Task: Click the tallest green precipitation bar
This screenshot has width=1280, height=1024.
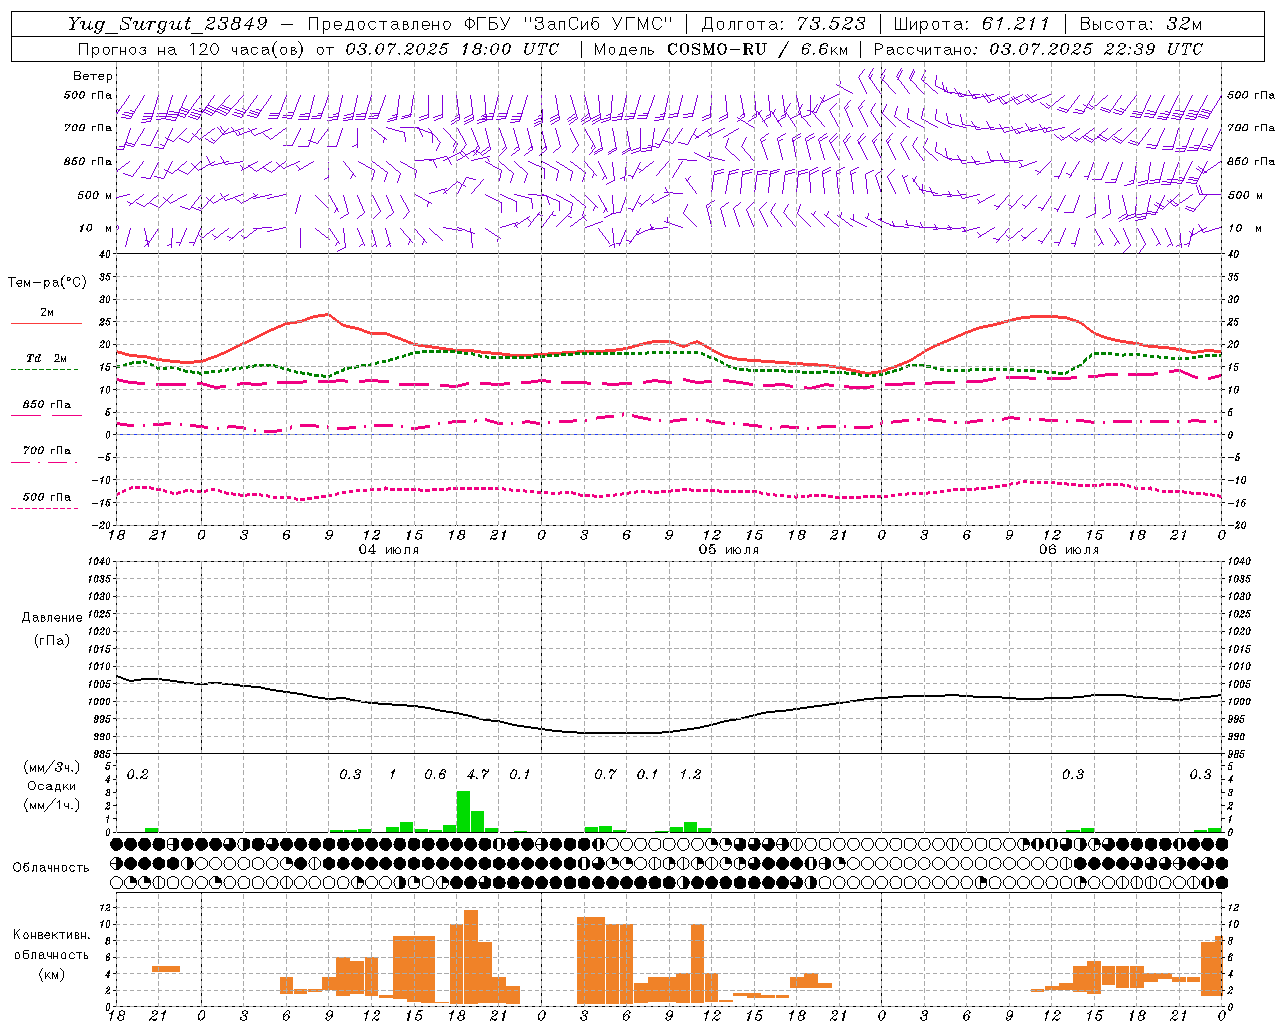Action: [463, 811]
